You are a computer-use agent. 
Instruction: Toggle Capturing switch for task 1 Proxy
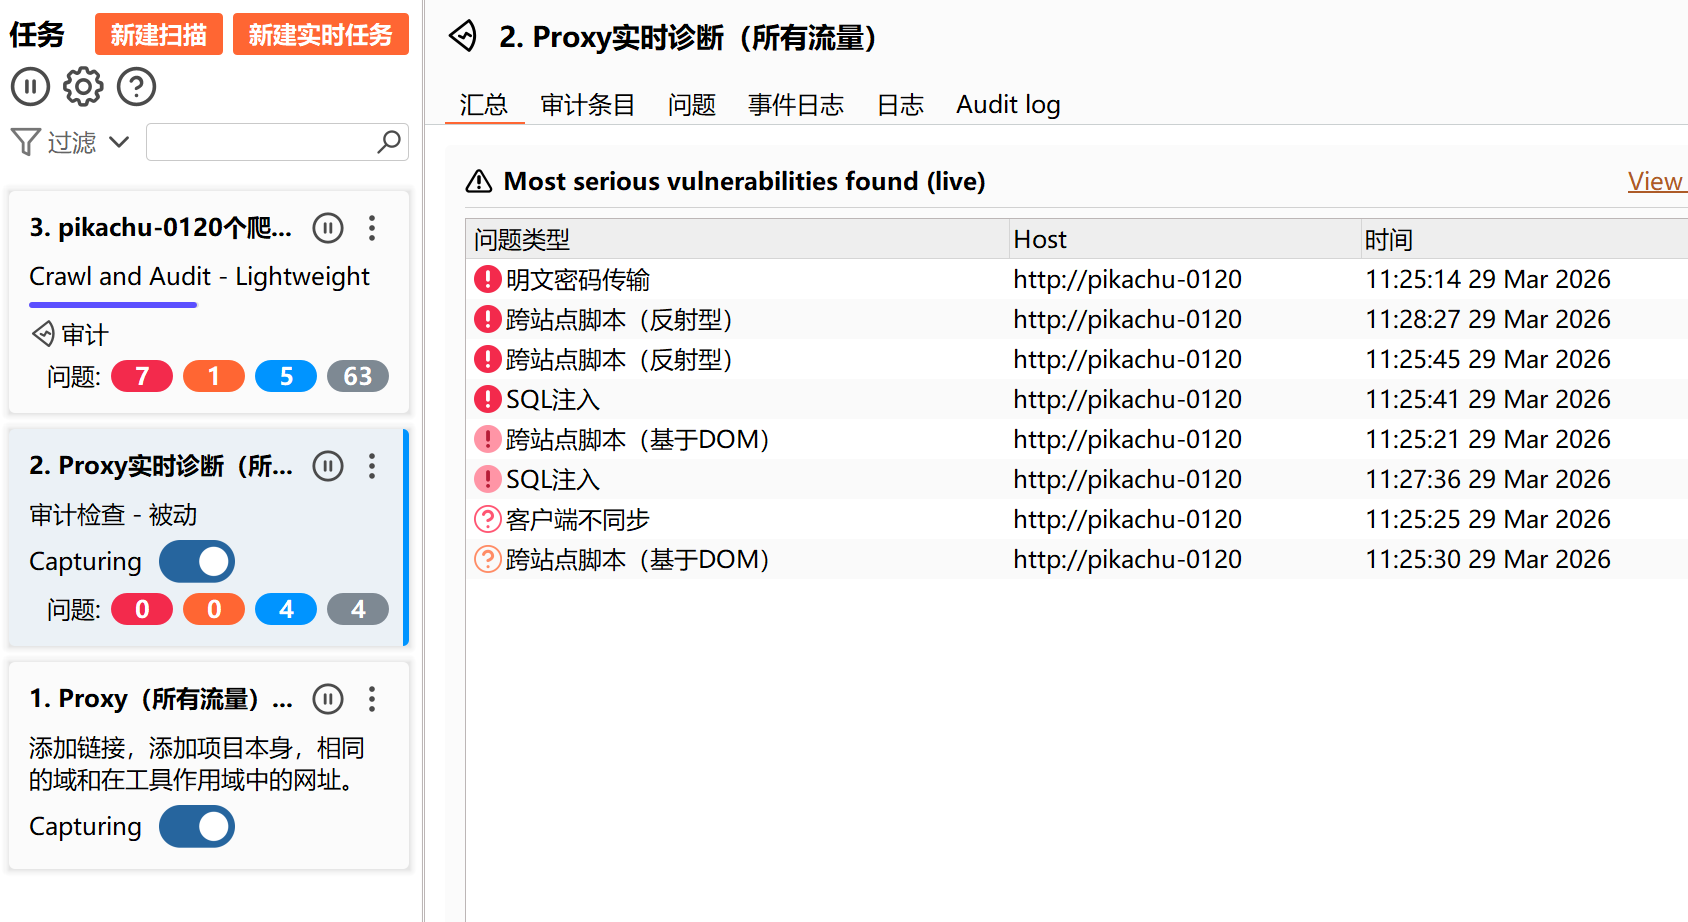(x=197, y=827)
